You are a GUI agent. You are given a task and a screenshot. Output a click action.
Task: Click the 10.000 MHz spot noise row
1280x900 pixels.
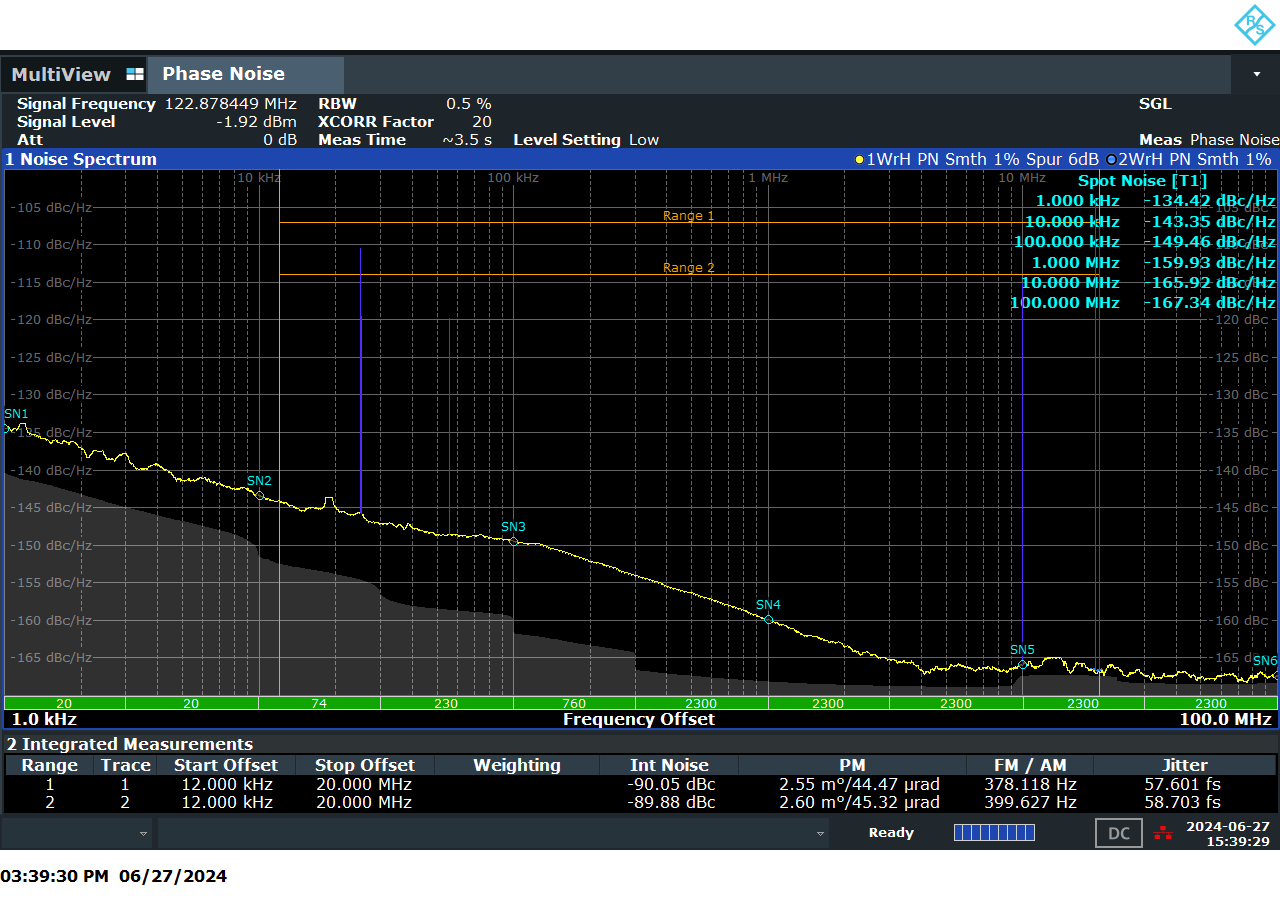[x=1148, y=283]
